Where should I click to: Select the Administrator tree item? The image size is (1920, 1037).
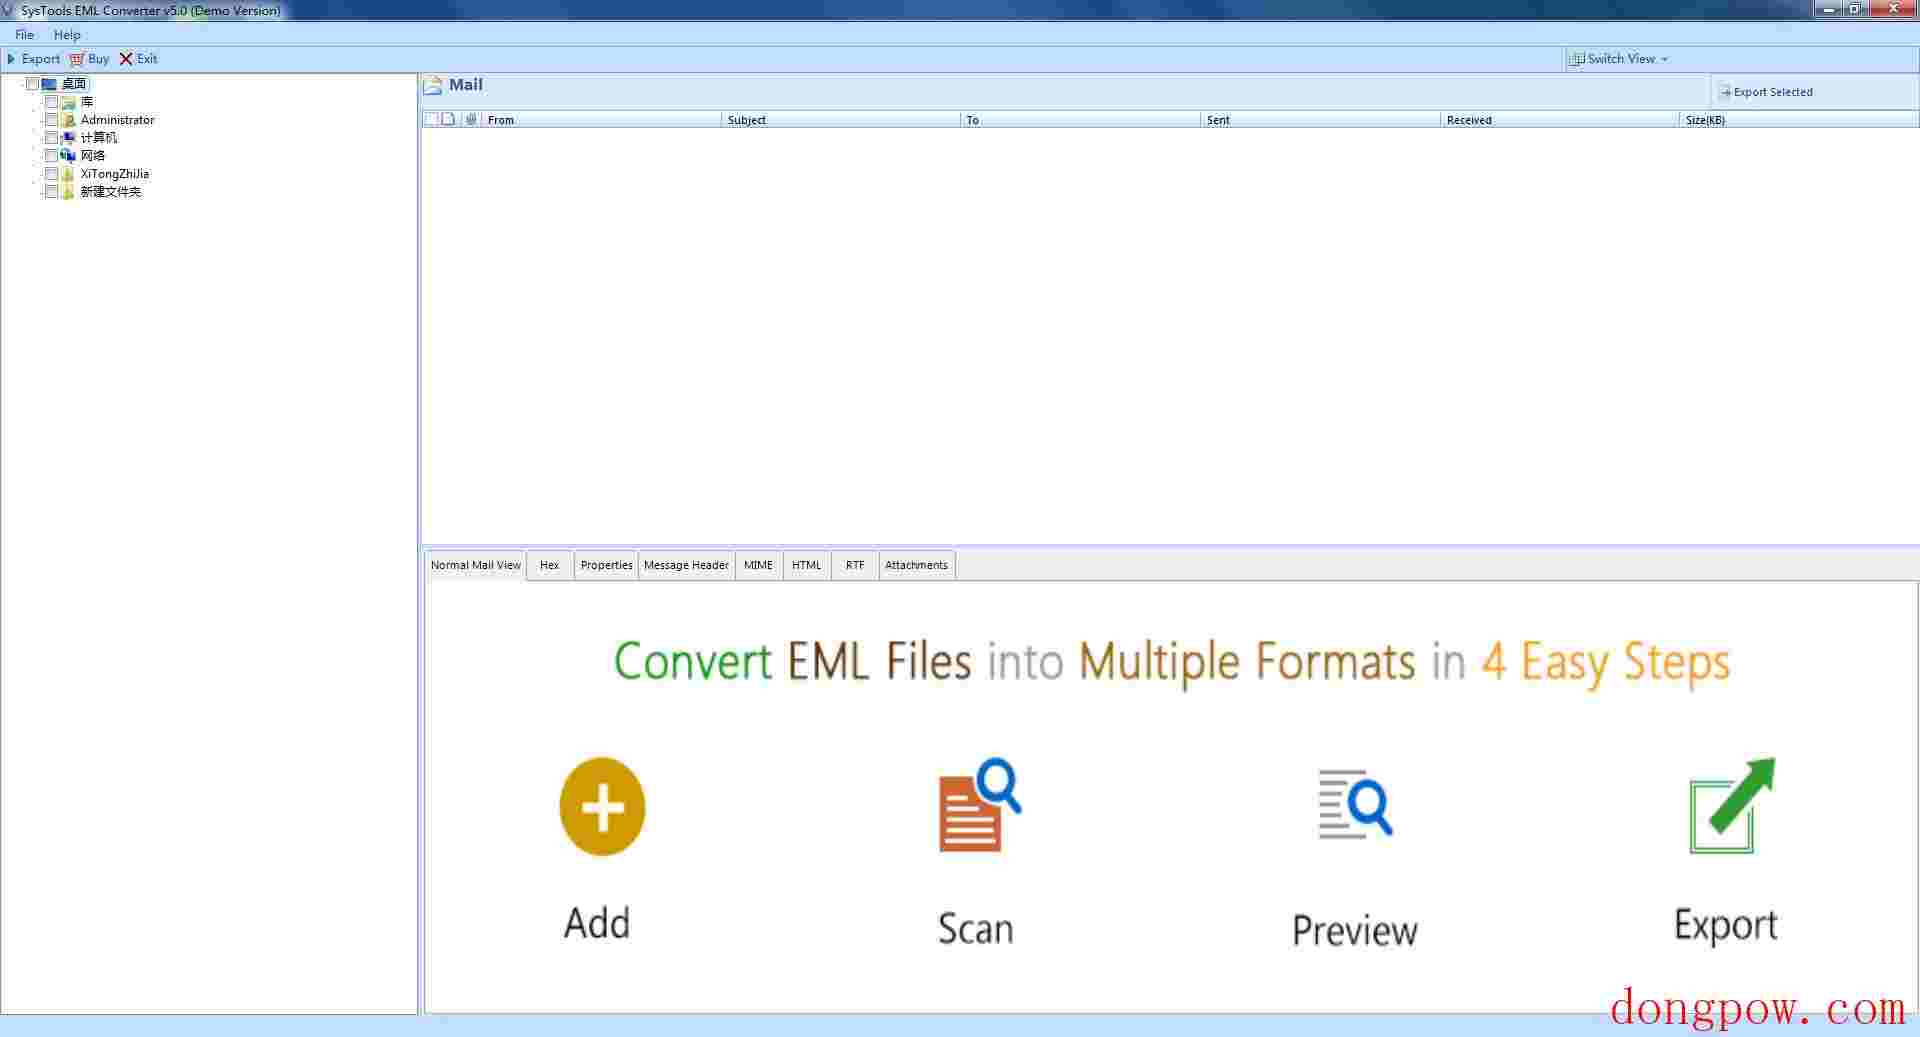(x=118, y=120)
